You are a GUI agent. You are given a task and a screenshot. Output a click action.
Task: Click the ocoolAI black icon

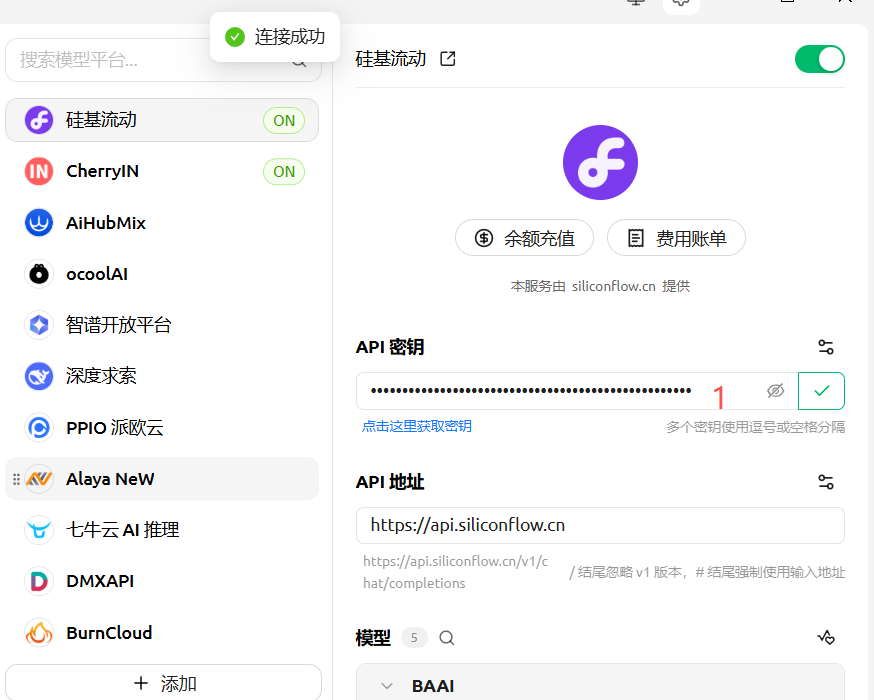(x=39, y=274)
